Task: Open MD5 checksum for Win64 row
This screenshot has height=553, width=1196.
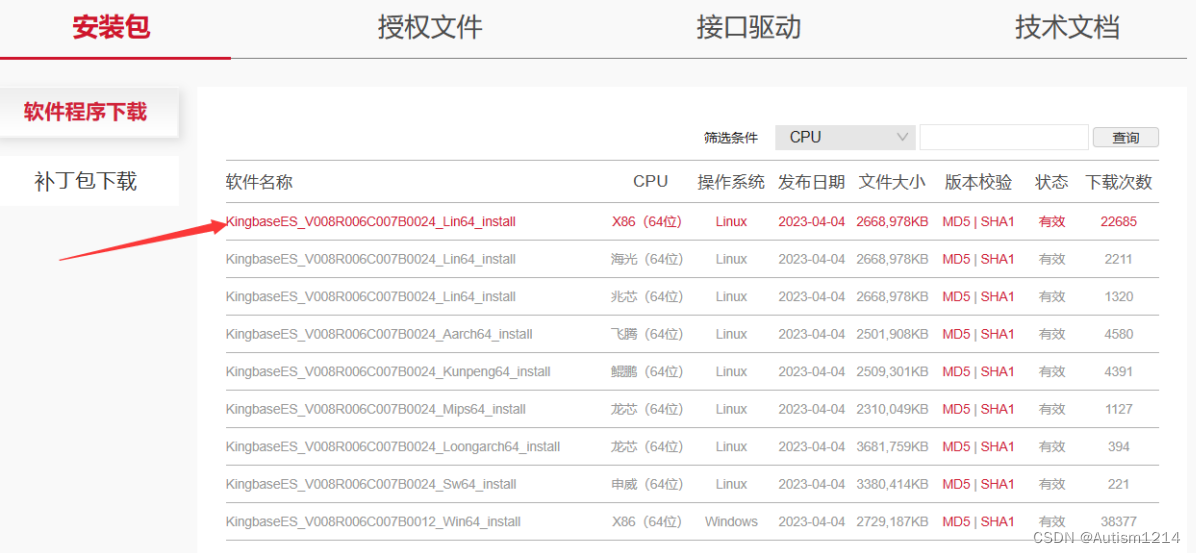Action: pyautogui.click(x=956, y=522)
